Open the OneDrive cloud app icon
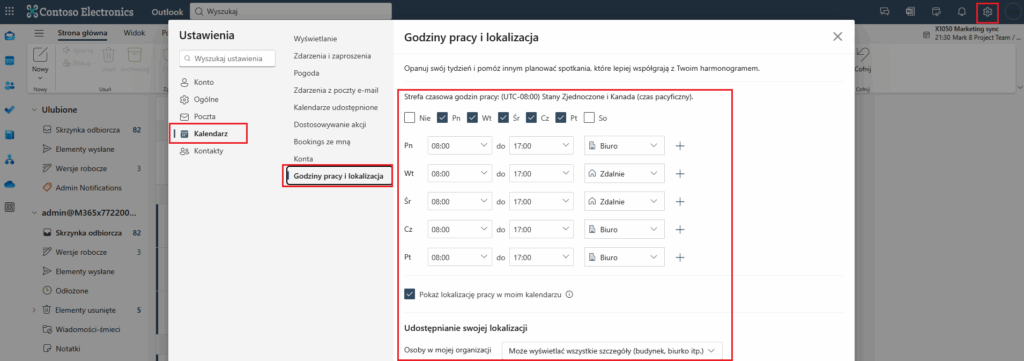Viewport: 1024px width, 361px height. 10,184
